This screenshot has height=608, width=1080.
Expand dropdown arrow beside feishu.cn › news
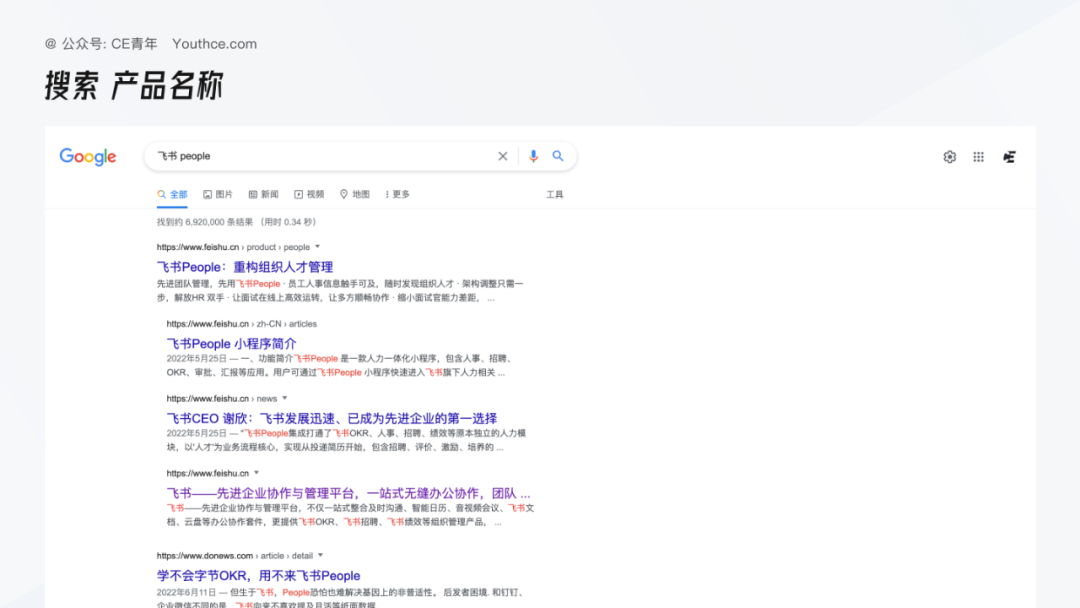pos(284,398)
